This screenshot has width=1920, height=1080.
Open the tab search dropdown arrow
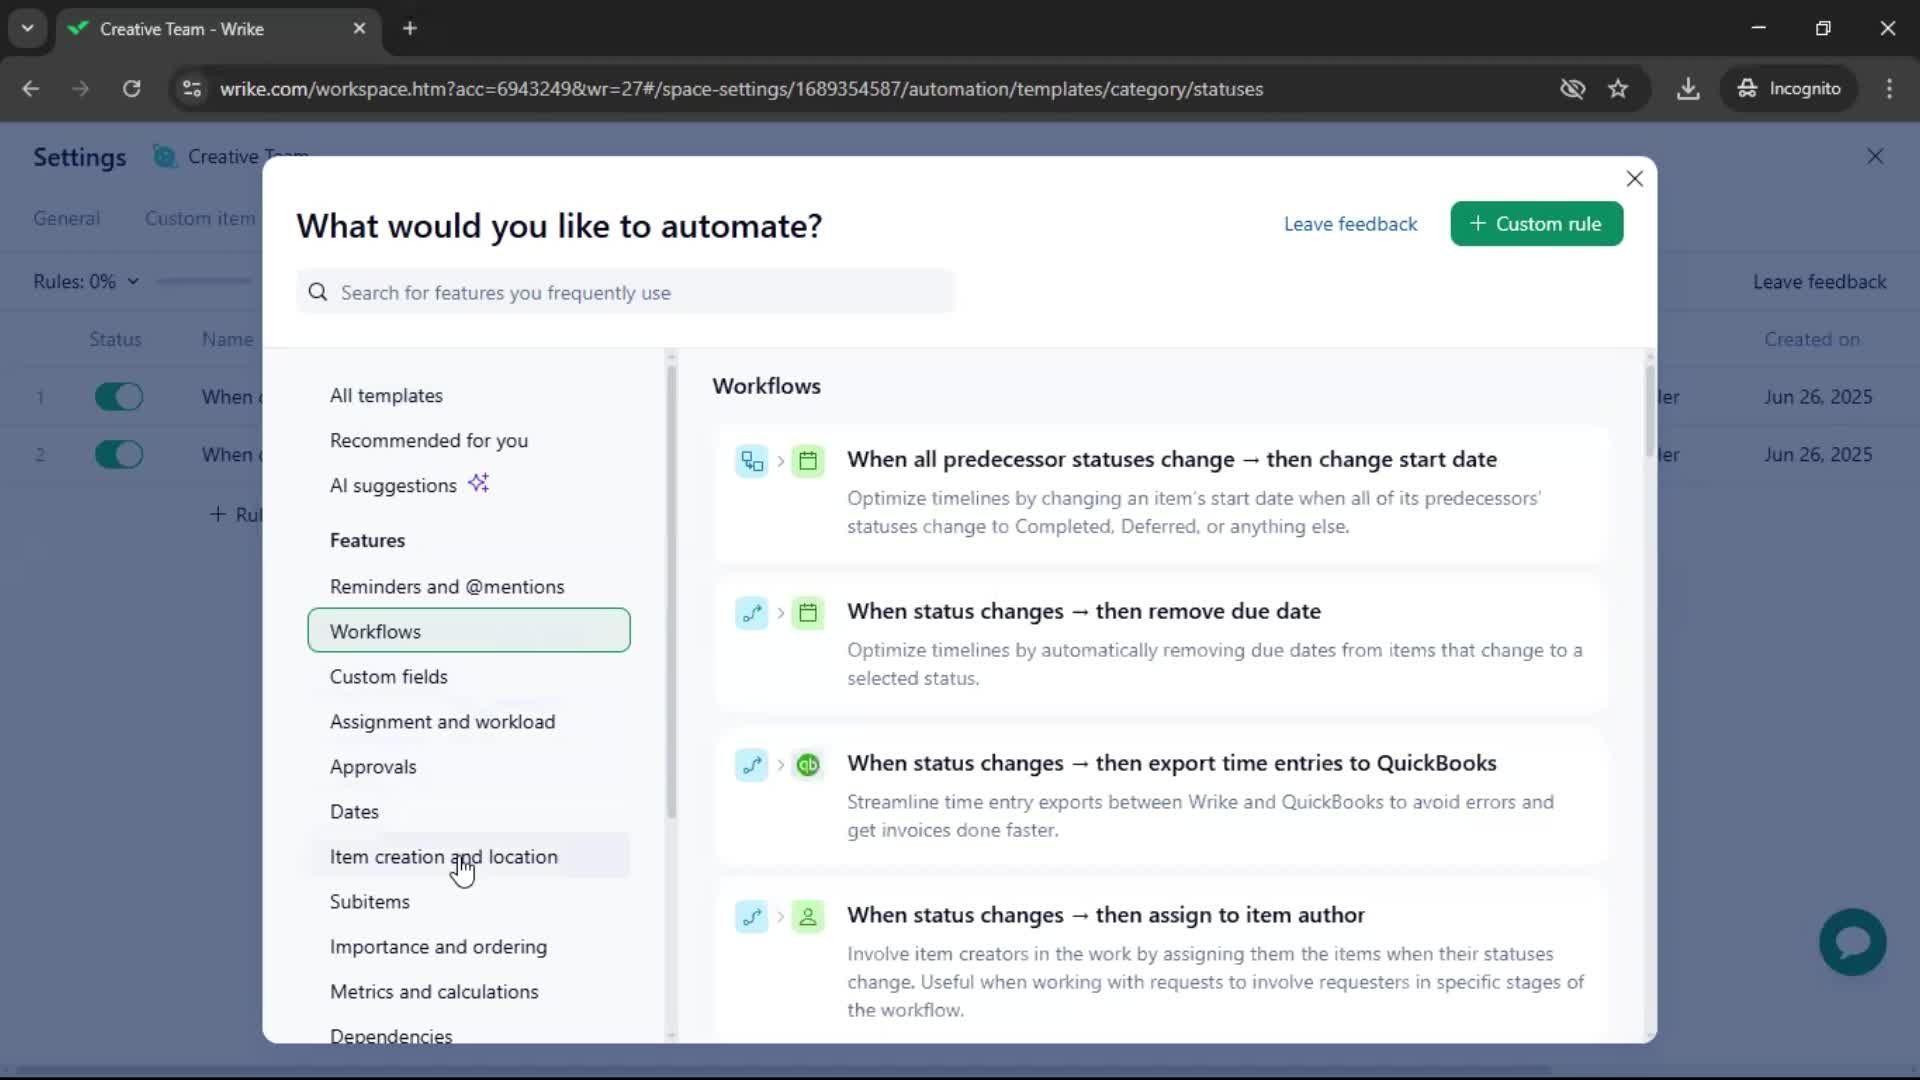coord(28,28)
